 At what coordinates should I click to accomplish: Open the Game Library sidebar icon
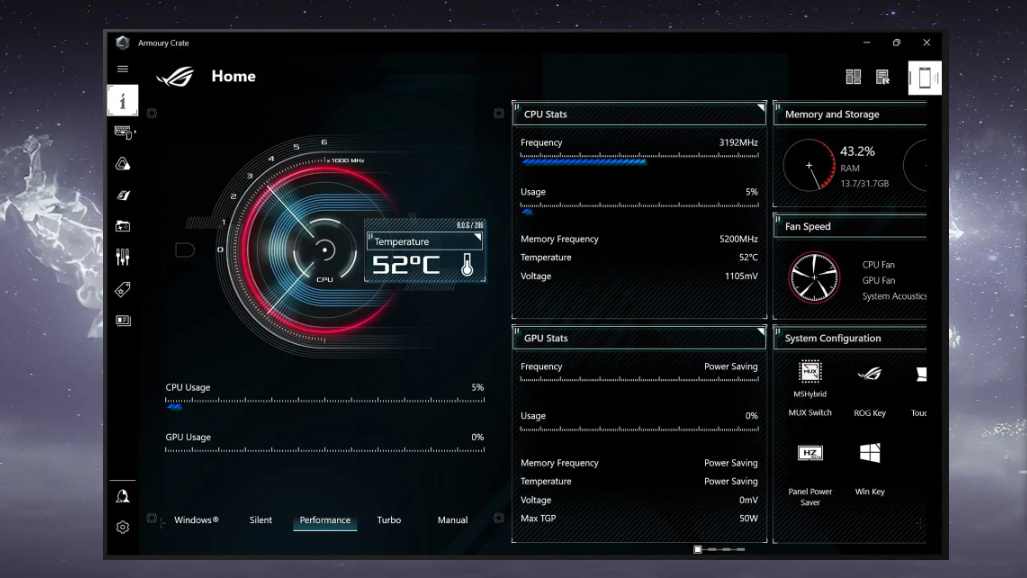pos(122,227)
